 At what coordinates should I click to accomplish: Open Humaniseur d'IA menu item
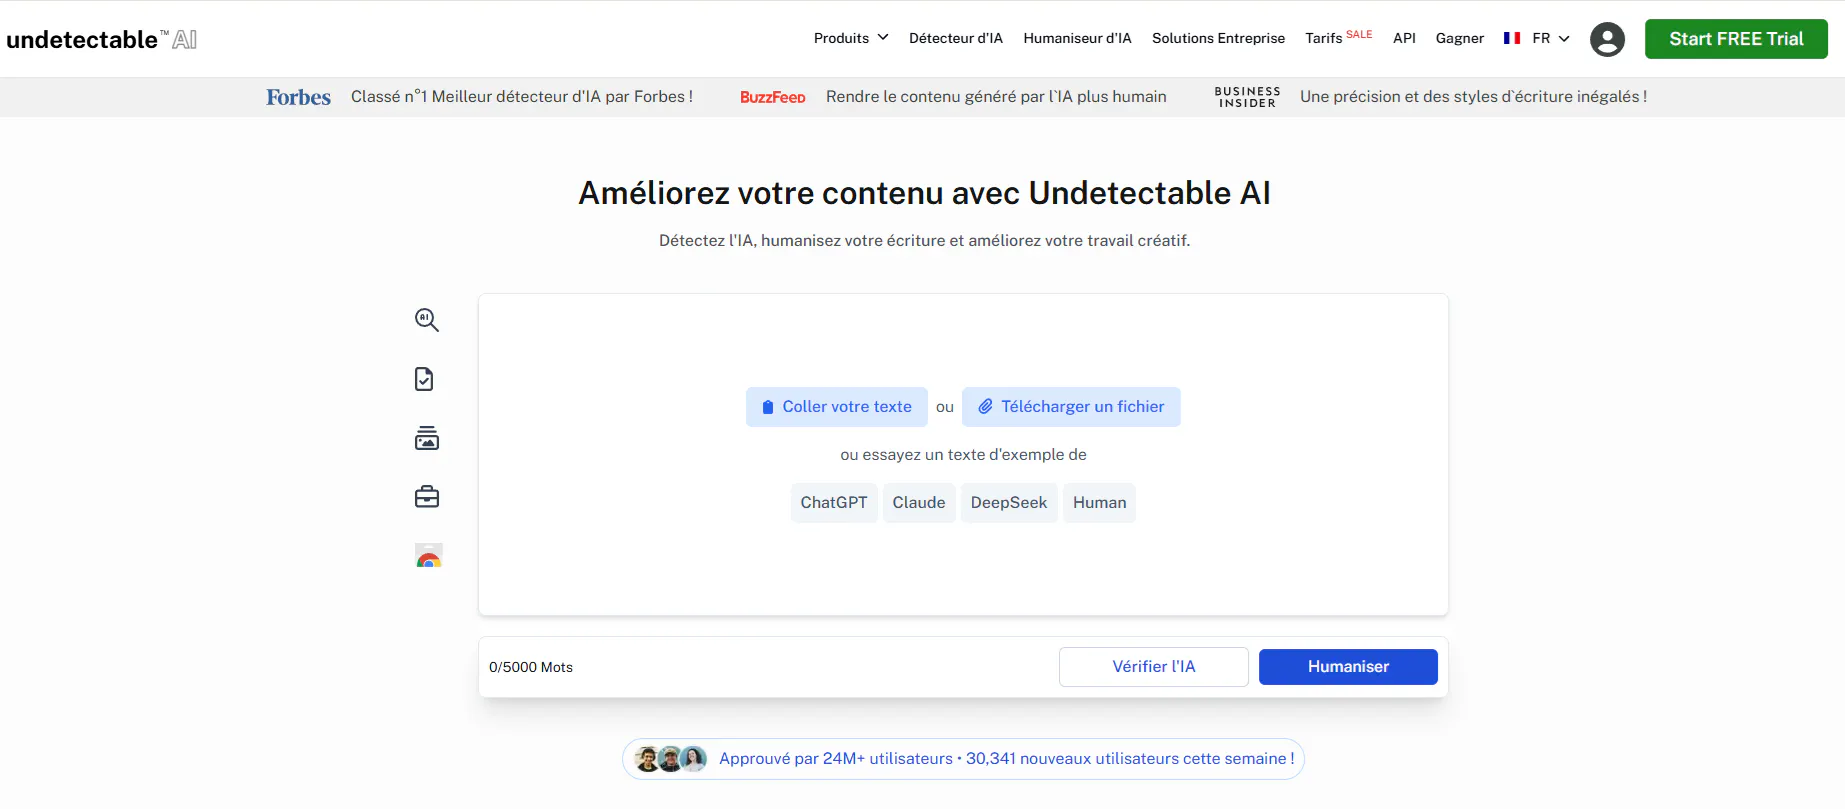[1077, 38]
